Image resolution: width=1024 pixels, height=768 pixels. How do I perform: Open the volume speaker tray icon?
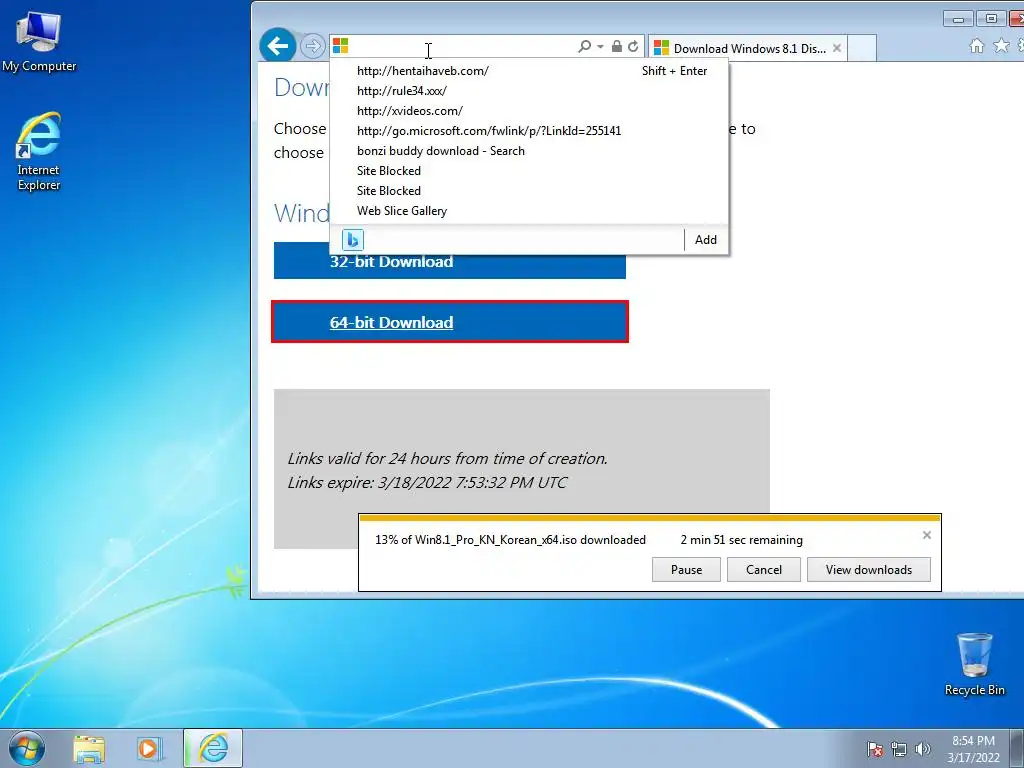pyautogui.click(x=922, y=749)
